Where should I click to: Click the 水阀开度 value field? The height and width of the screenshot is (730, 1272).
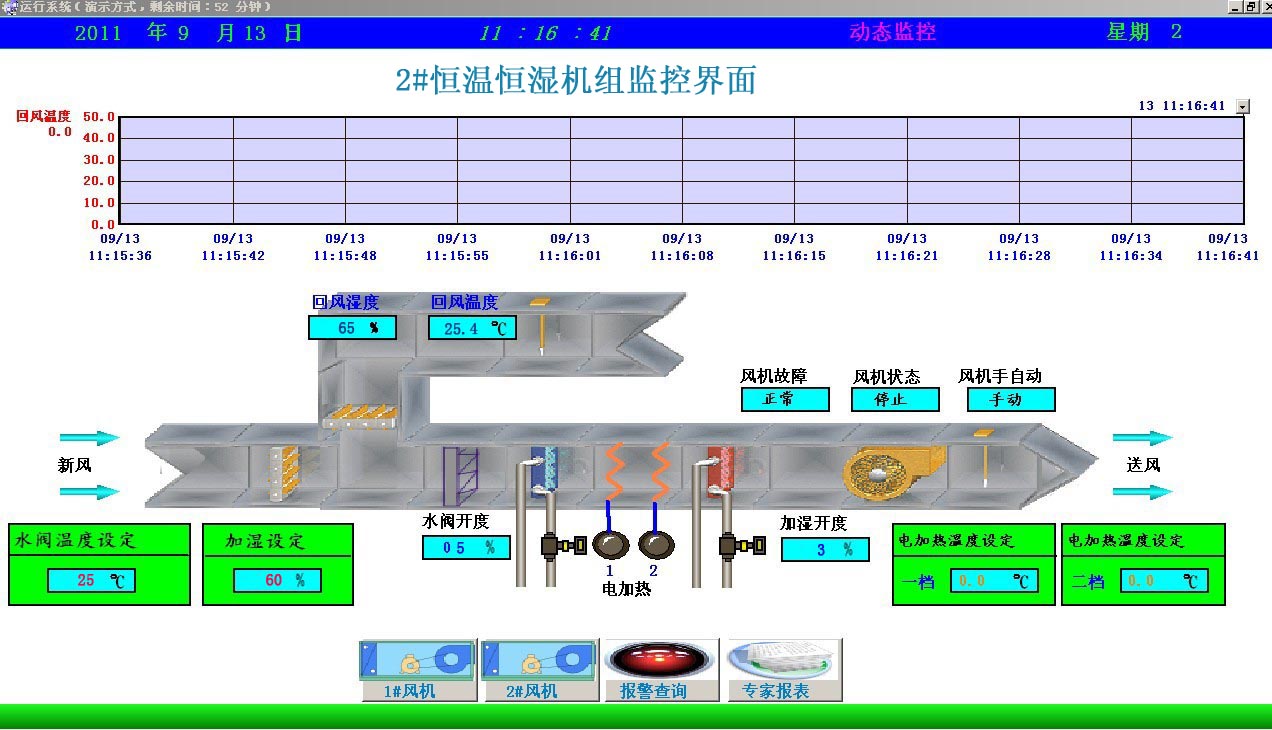click(466, 547)
